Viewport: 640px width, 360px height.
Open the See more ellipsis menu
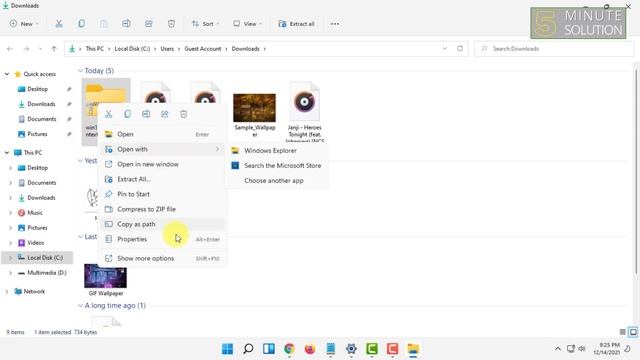(x=335, y=24)
